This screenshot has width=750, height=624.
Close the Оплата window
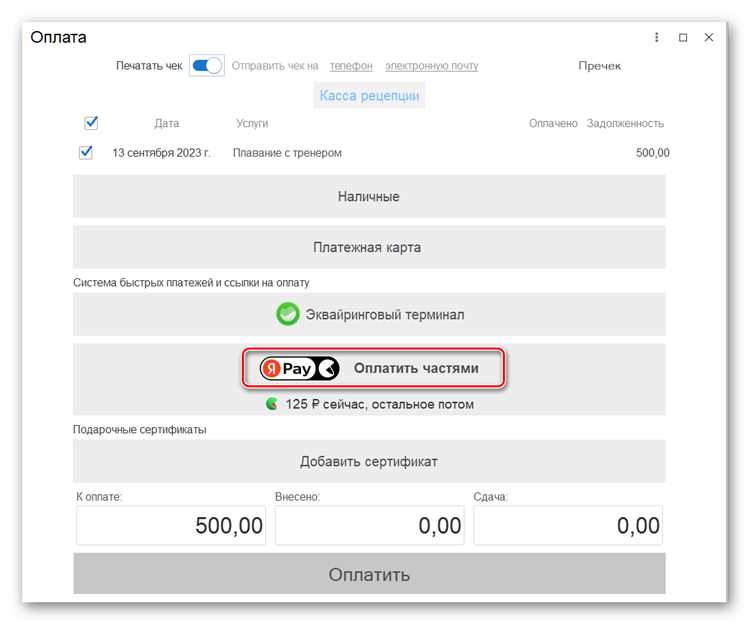[709, 38]
